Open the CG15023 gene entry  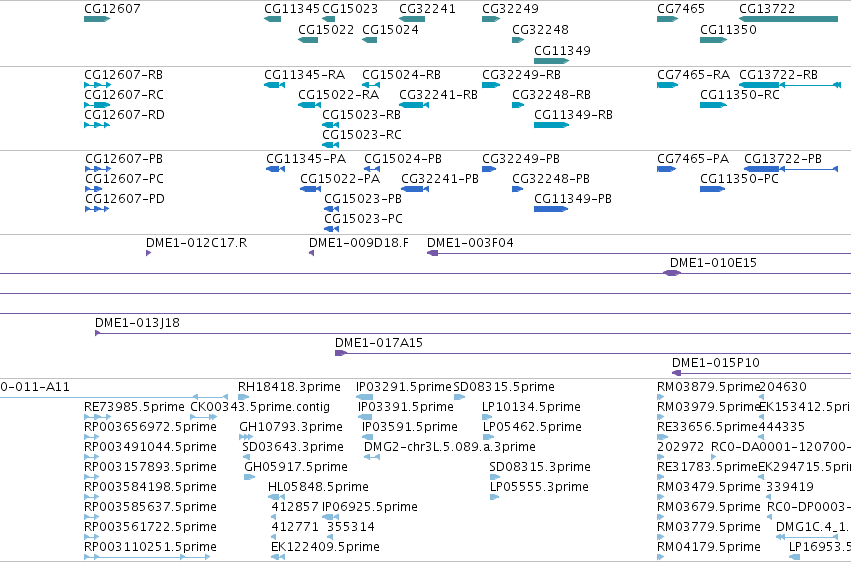[x=350, y=9]
